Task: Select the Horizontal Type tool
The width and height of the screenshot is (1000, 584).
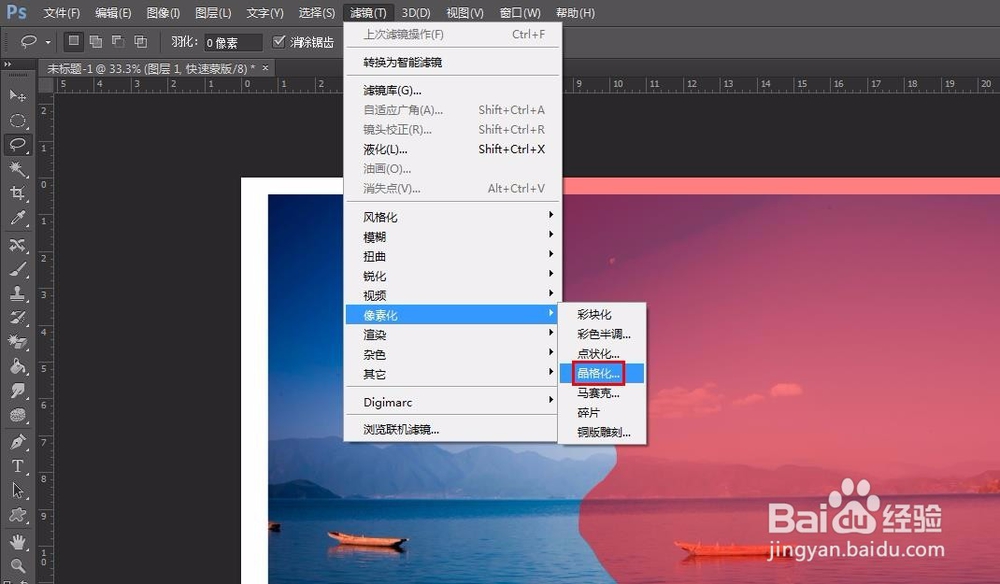Action: tap(18, 467)
